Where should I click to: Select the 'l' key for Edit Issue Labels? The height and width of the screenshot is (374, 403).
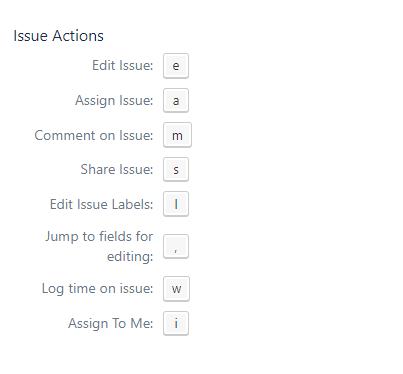[176, 204]
